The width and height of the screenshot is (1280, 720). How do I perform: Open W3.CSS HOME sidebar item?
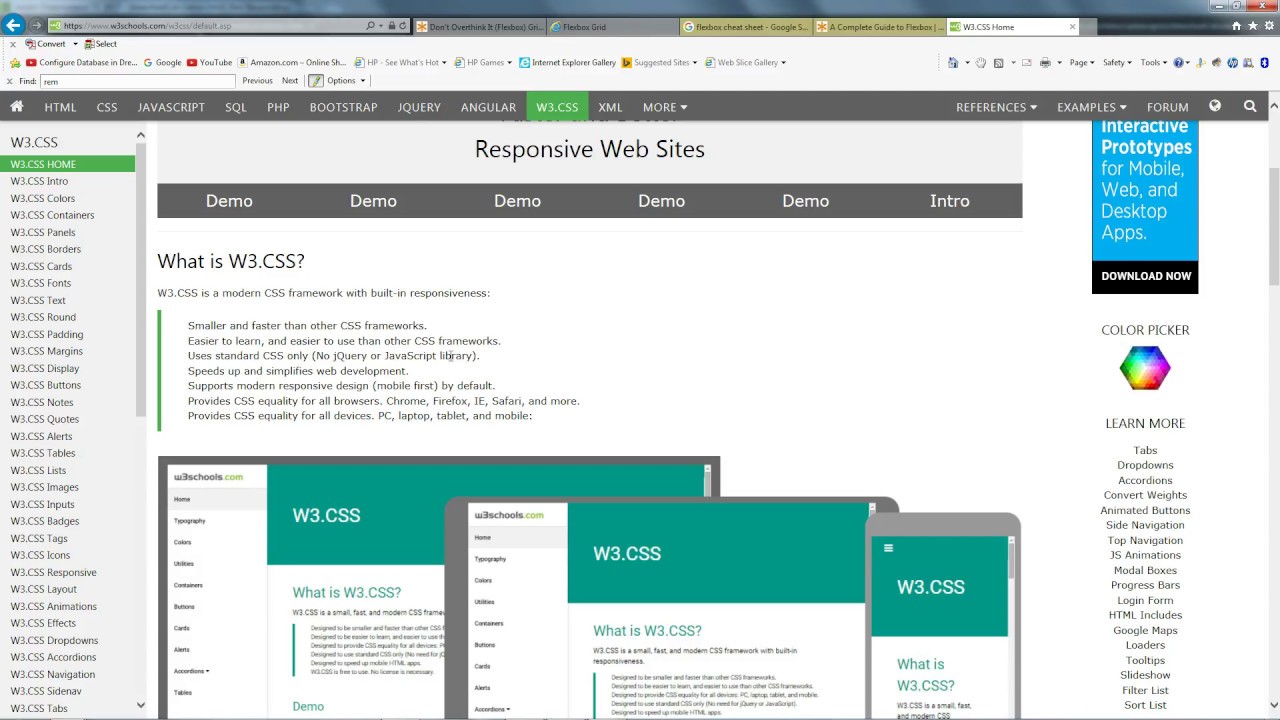pos(67,164)
